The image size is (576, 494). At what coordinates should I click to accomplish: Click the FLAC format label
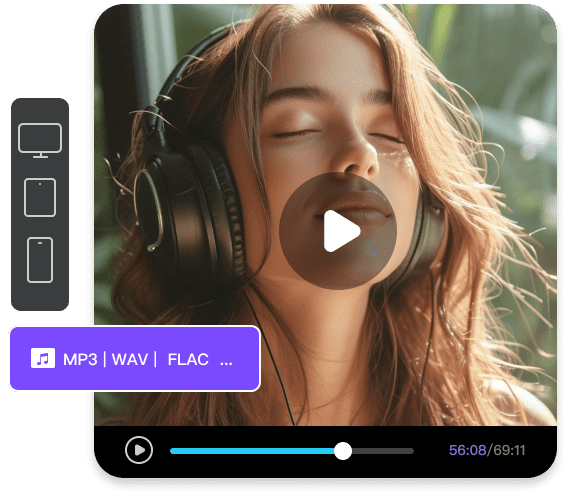click(x=188, y=359)
